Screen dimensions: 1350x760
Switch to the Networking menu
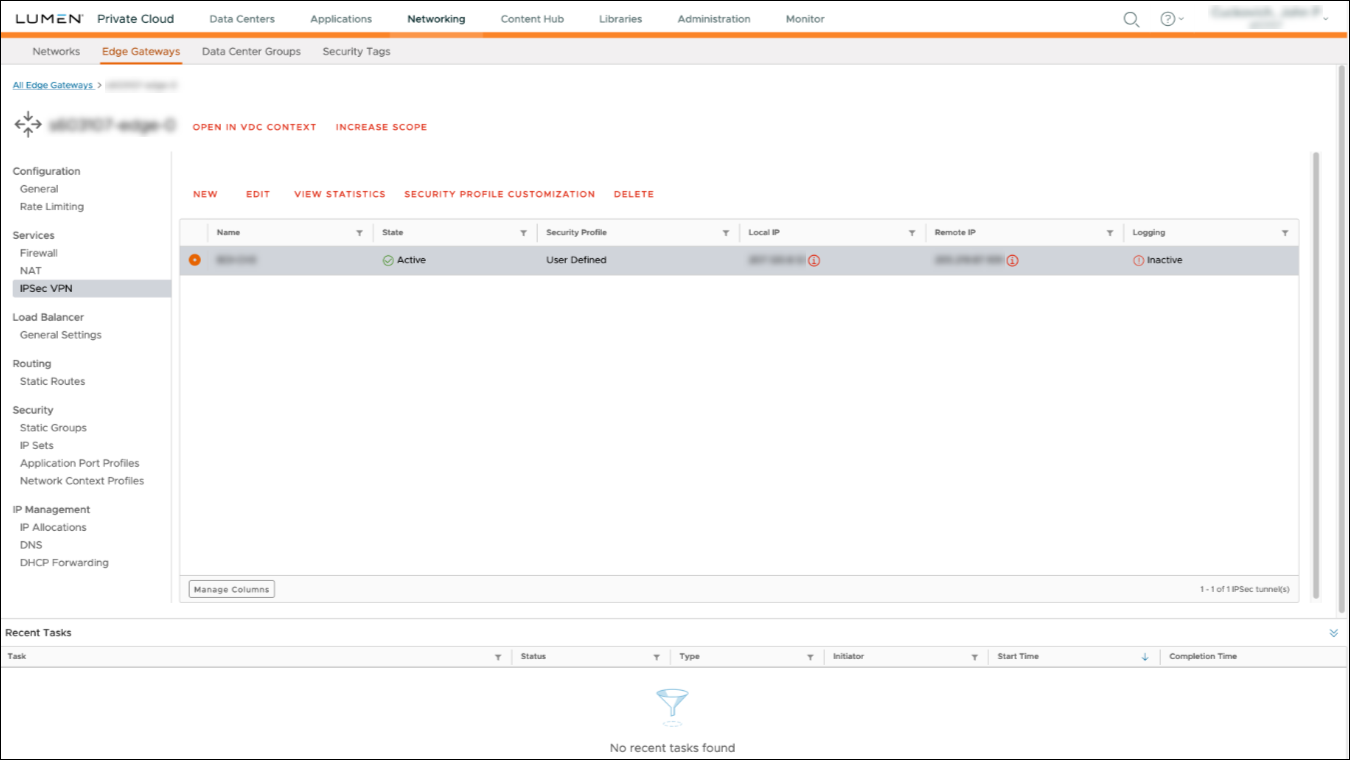click(436, 18)
